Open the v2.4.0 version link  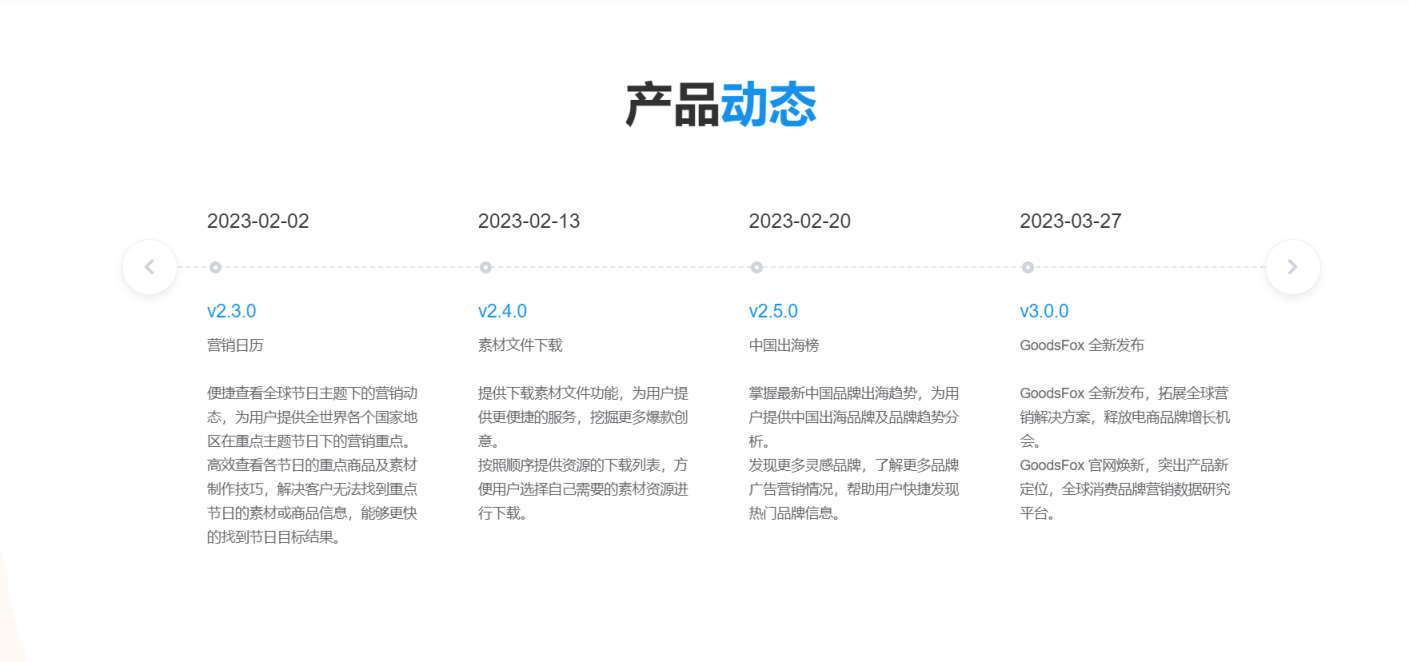pyautogui.click(x=502, y=311)
